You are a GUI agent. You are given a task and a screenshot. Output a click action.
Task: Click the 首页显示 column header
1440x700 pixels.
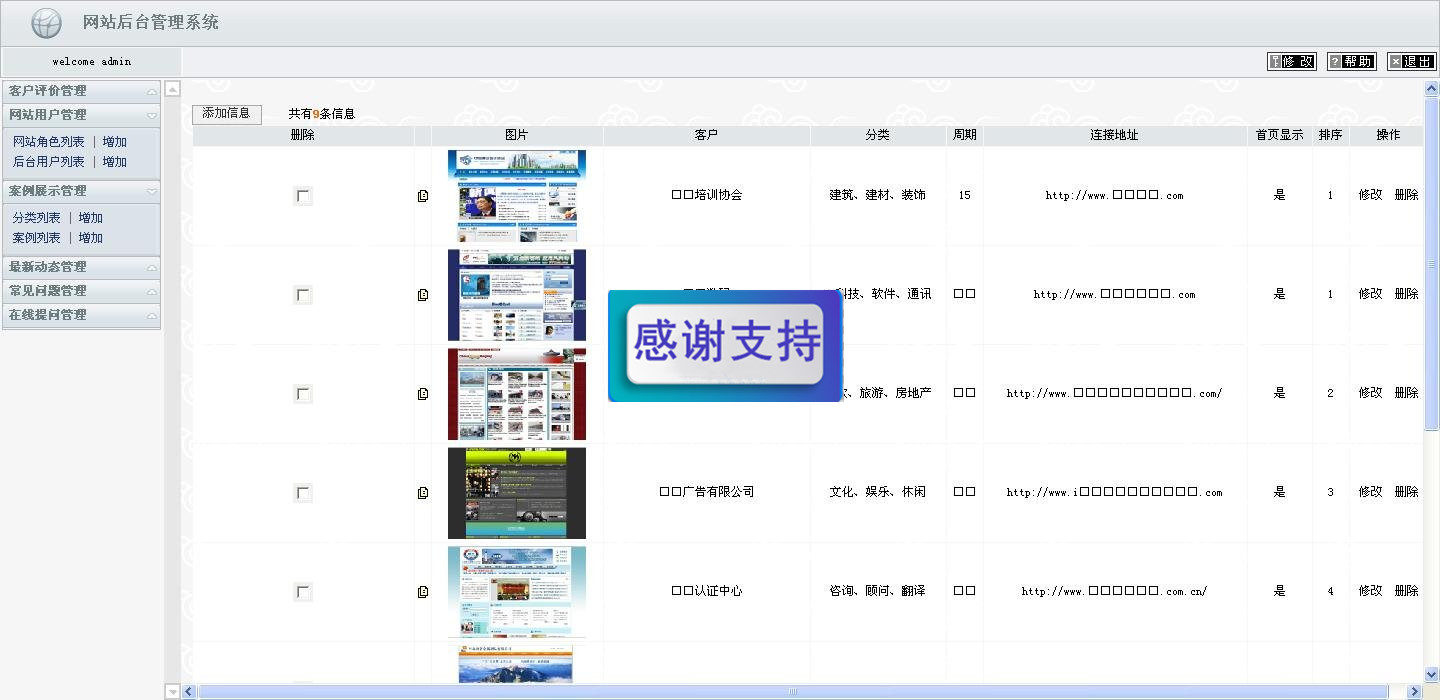coord(1280,135)
